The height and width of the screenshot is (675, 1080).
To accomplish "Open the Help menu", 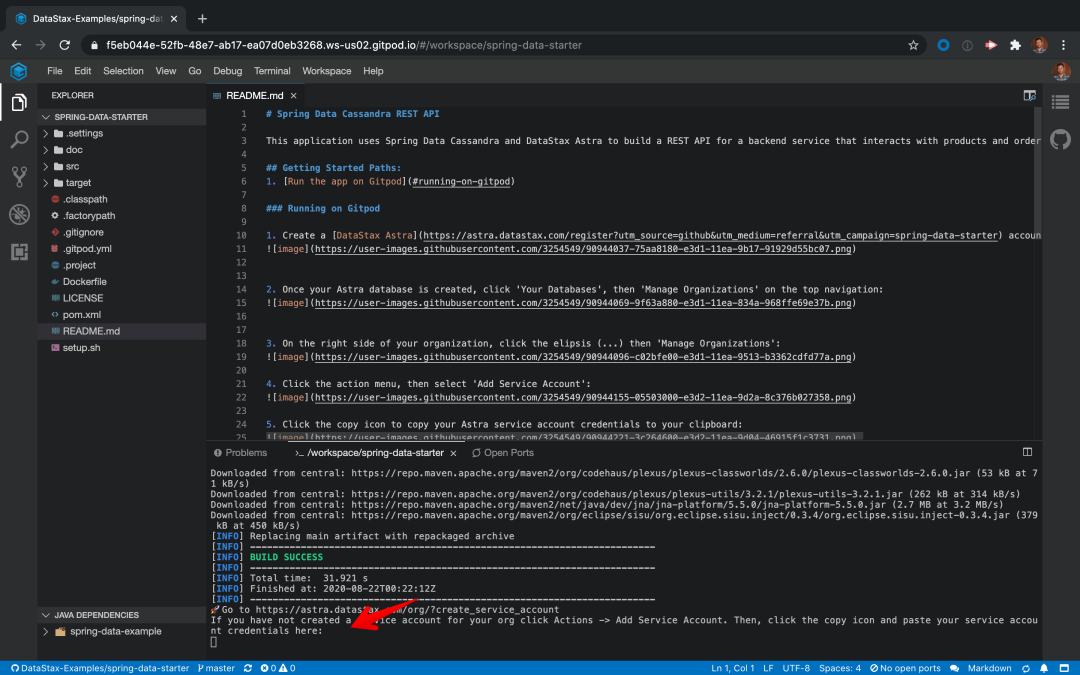I will 373,71.
